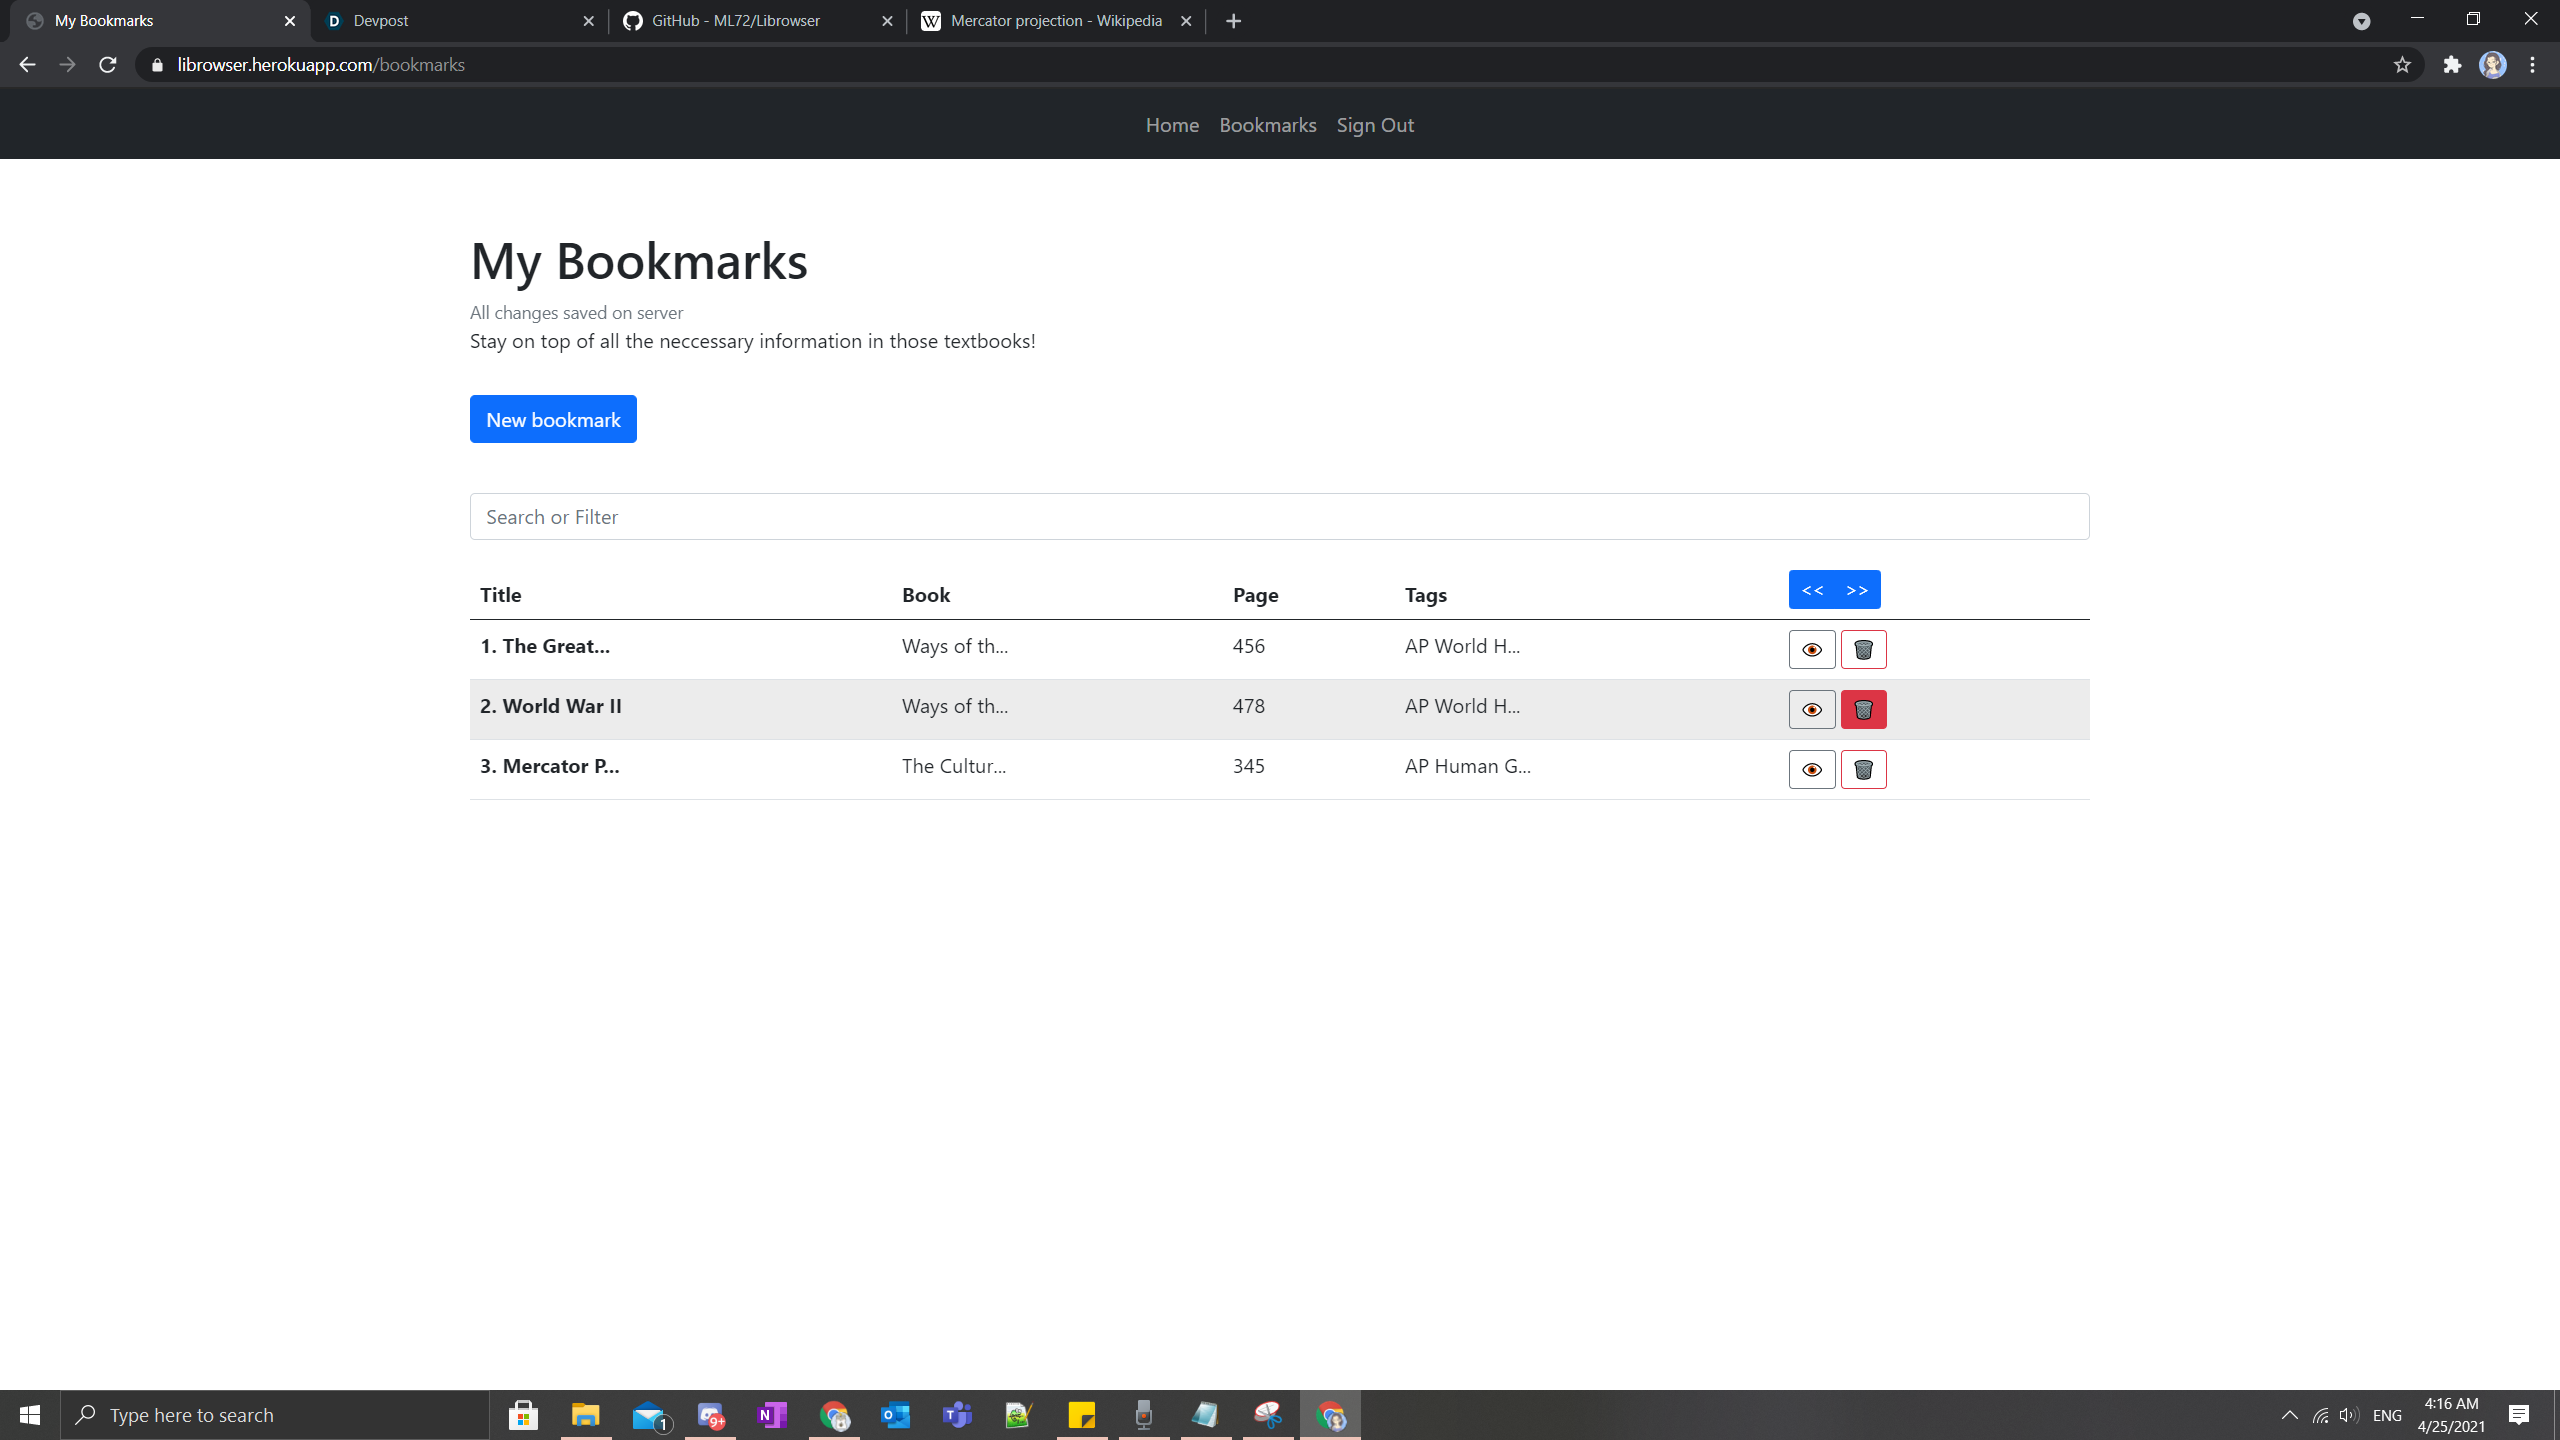Open Chrome three-dot menu

coord(2533,65)
